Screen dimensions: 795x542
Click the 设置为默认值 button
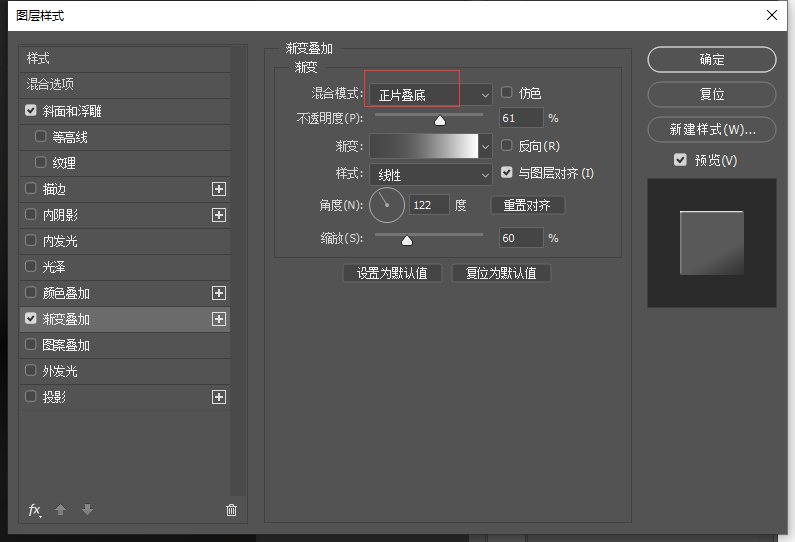point(392,273)
